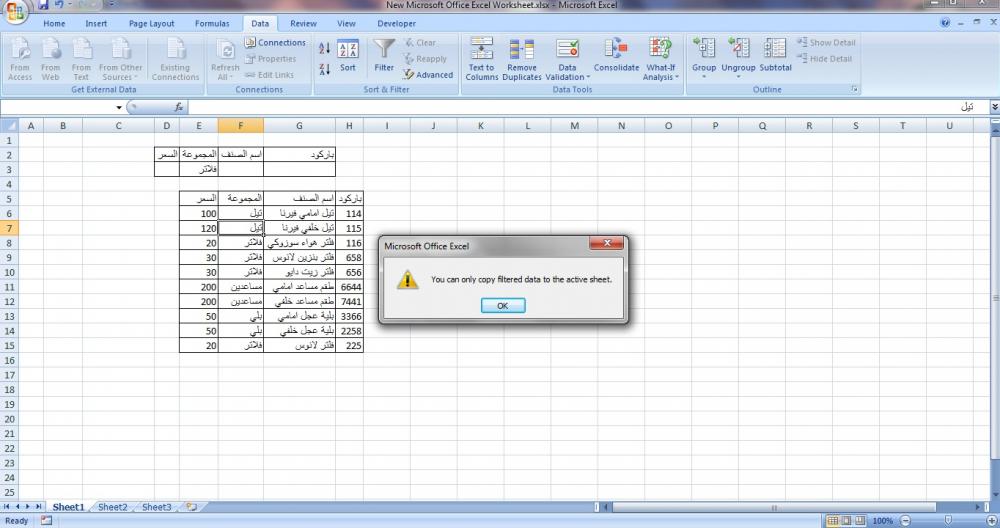Image resolution: width=1000 pixels, height=528 pixels.
Task: Click the Select All corner box
Action: (9, 126)
